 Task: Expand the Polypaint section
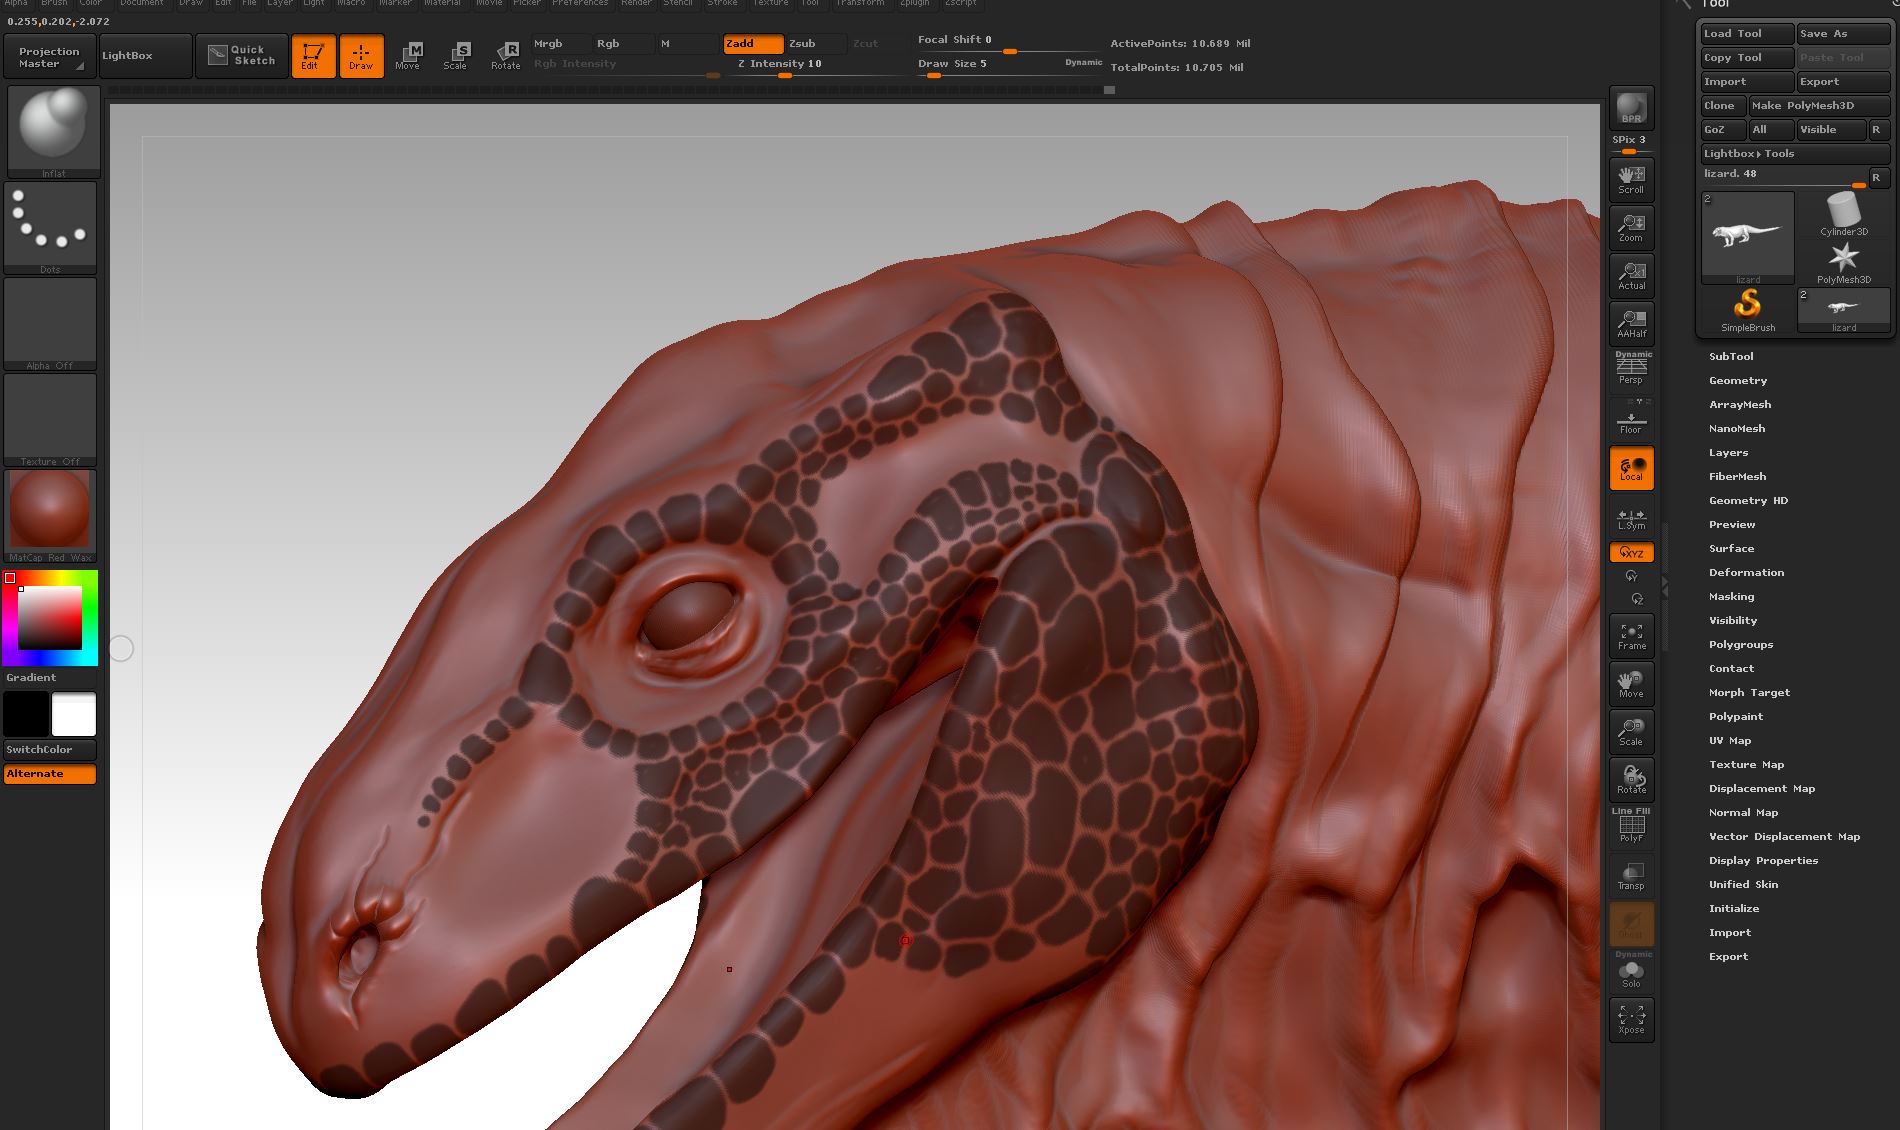[x=1736, y=717]
